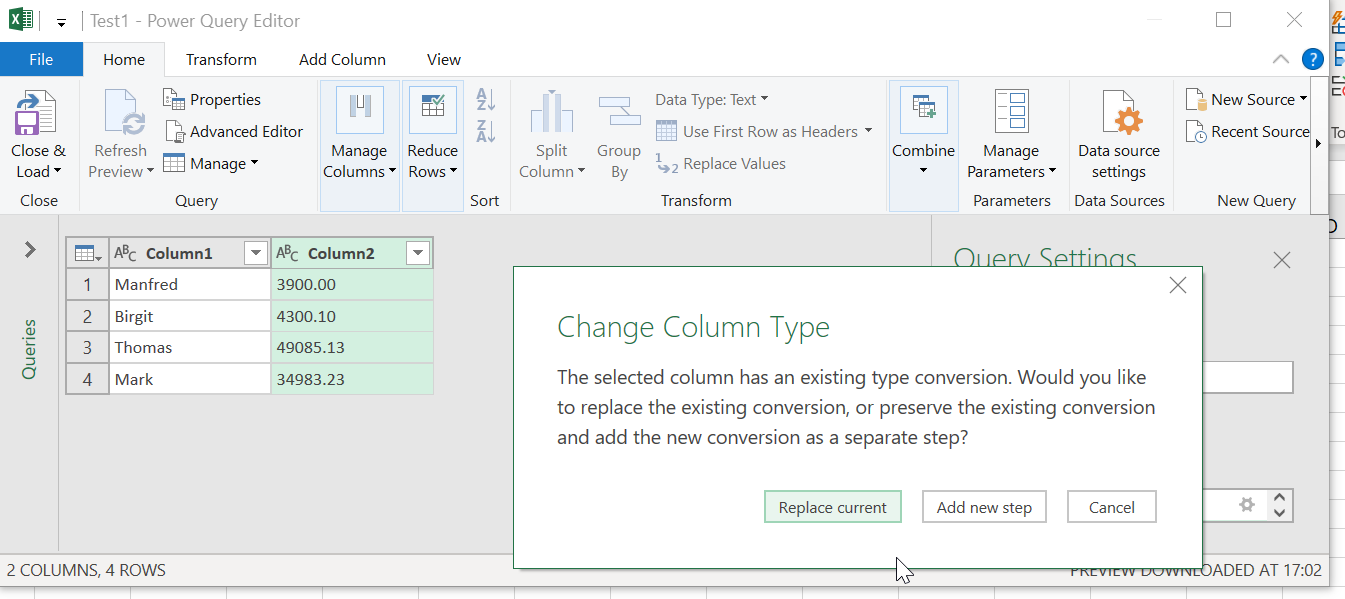This screenshot has height=599, width=1345.
Task: Expand the Queries navigation pane
Action: coord(30,250)
